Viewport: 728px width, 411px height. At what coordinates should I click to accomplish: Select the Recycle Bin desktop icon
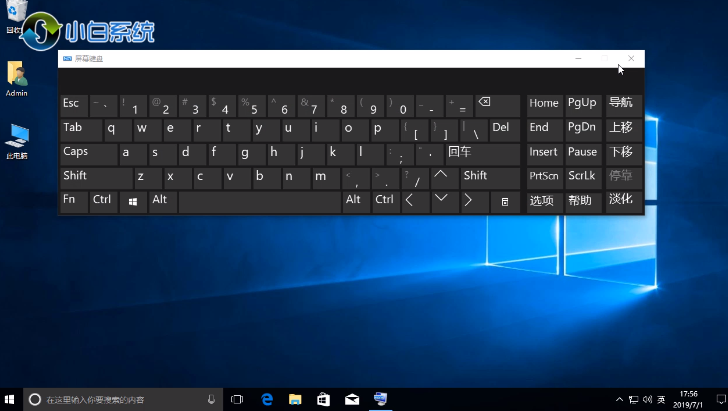(x=16, y=16)
